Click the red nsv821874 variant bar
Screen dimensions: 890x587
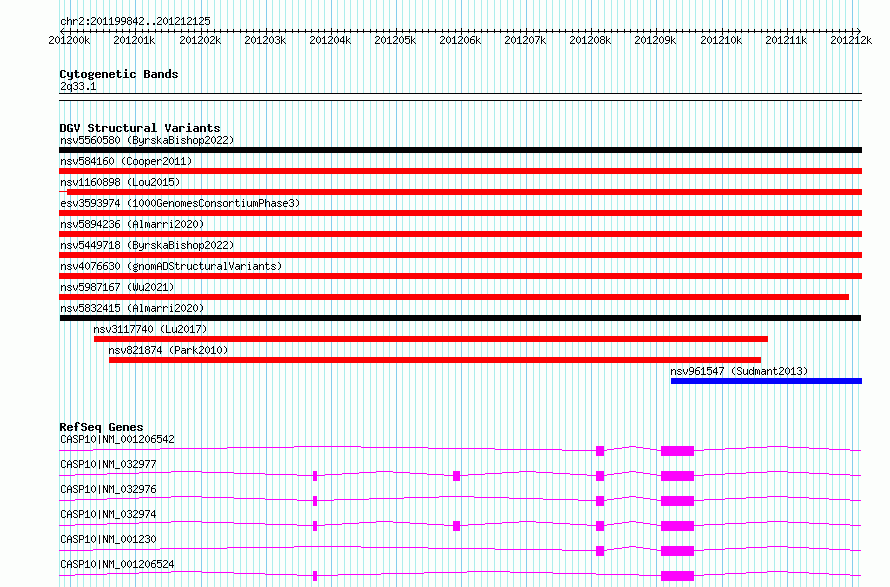(435, 360)
